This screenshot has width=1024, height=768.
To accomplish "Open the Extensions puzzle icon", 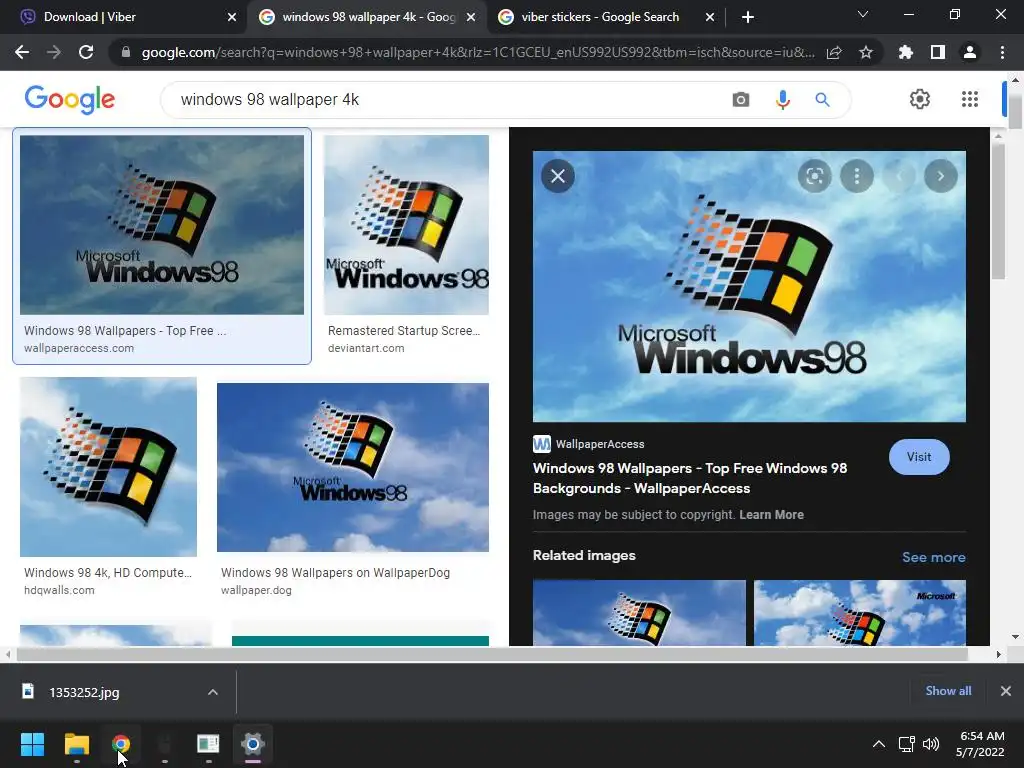I will click(906, 52).
